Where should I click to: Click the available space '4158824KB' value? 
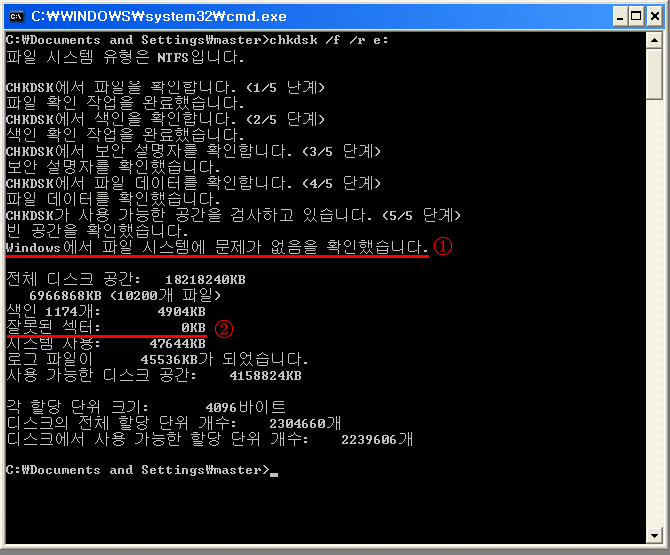[265, 376]
